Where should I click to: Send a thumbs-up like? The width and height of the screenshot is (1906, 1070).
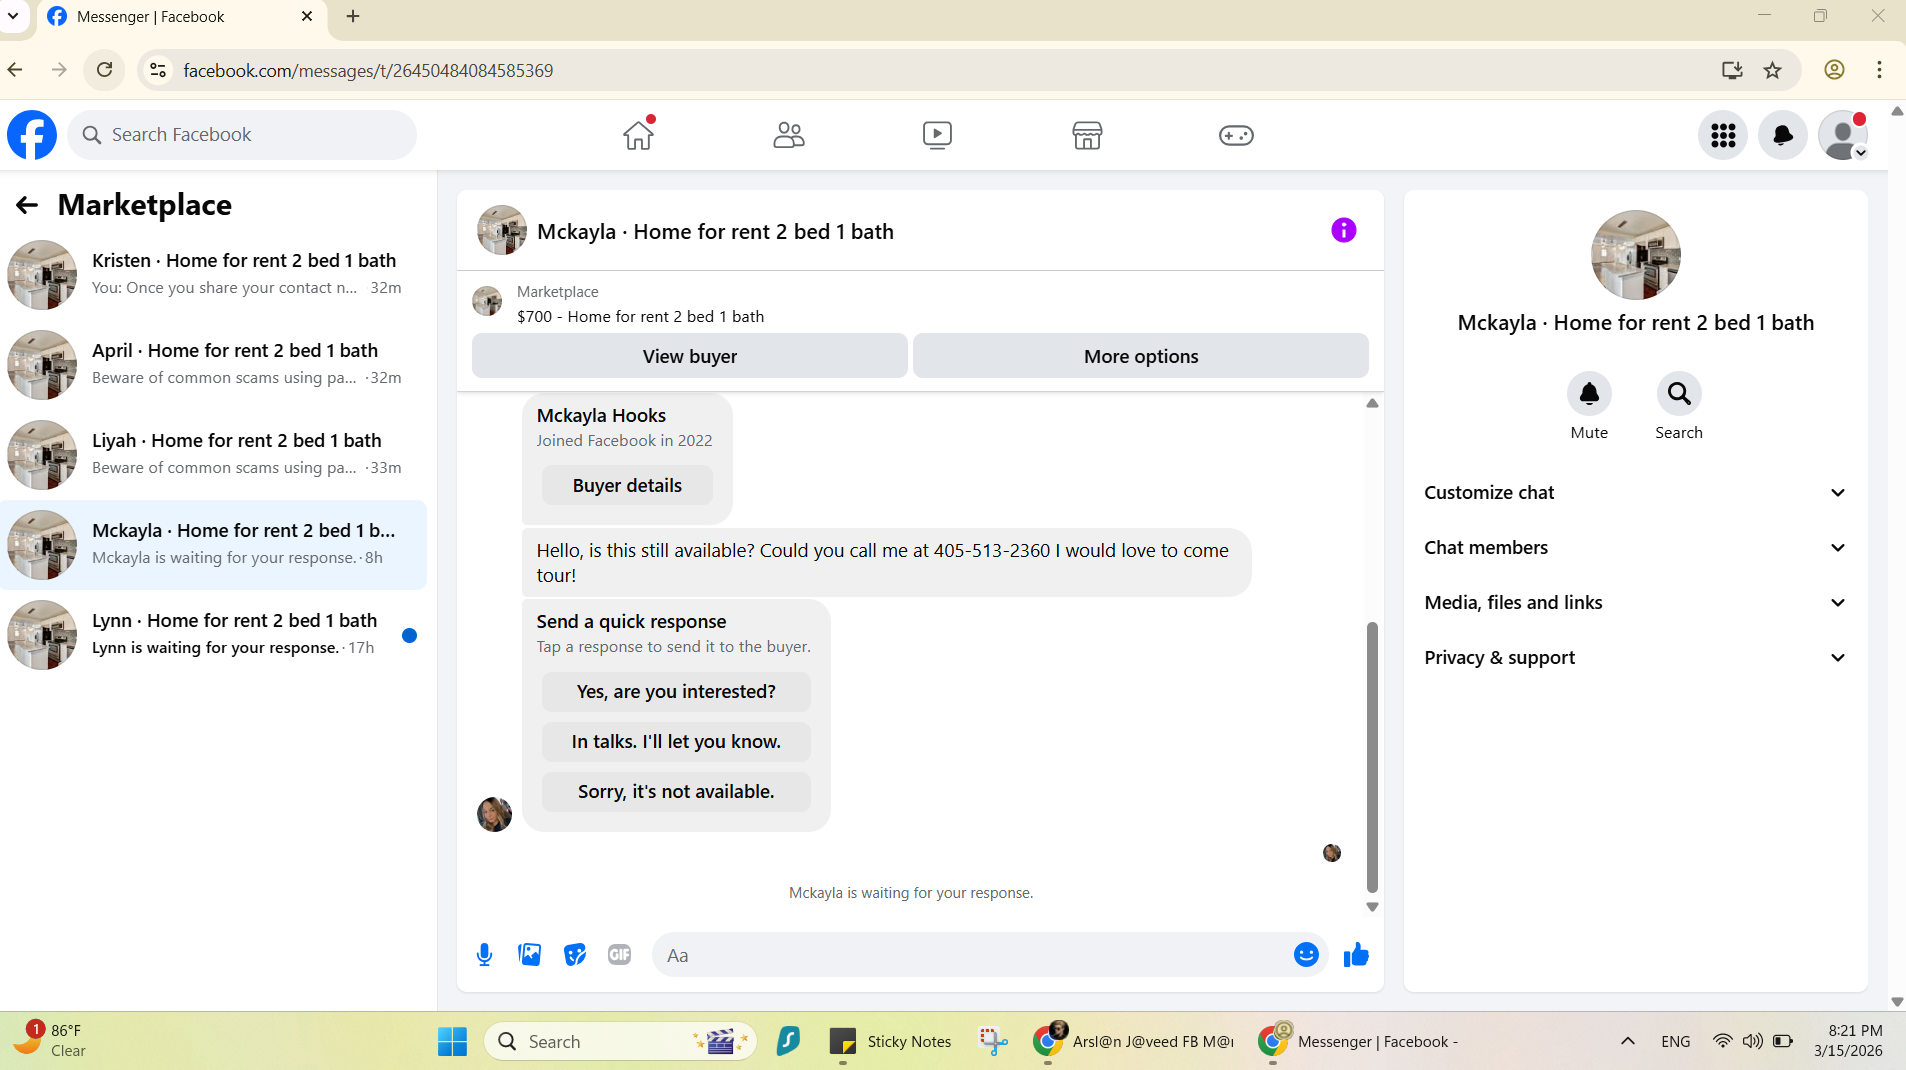pos(1356,955)
